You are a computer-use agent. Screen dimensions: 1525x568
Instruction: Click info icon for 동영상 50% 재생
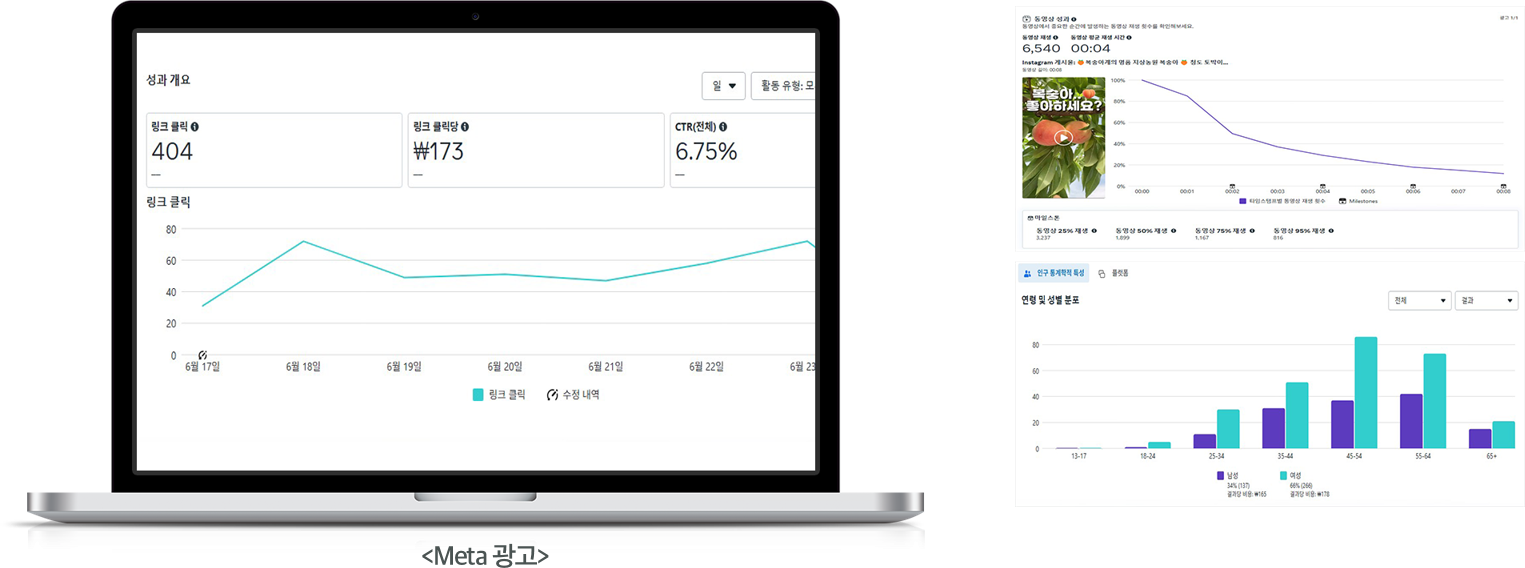coord(1173,231)
